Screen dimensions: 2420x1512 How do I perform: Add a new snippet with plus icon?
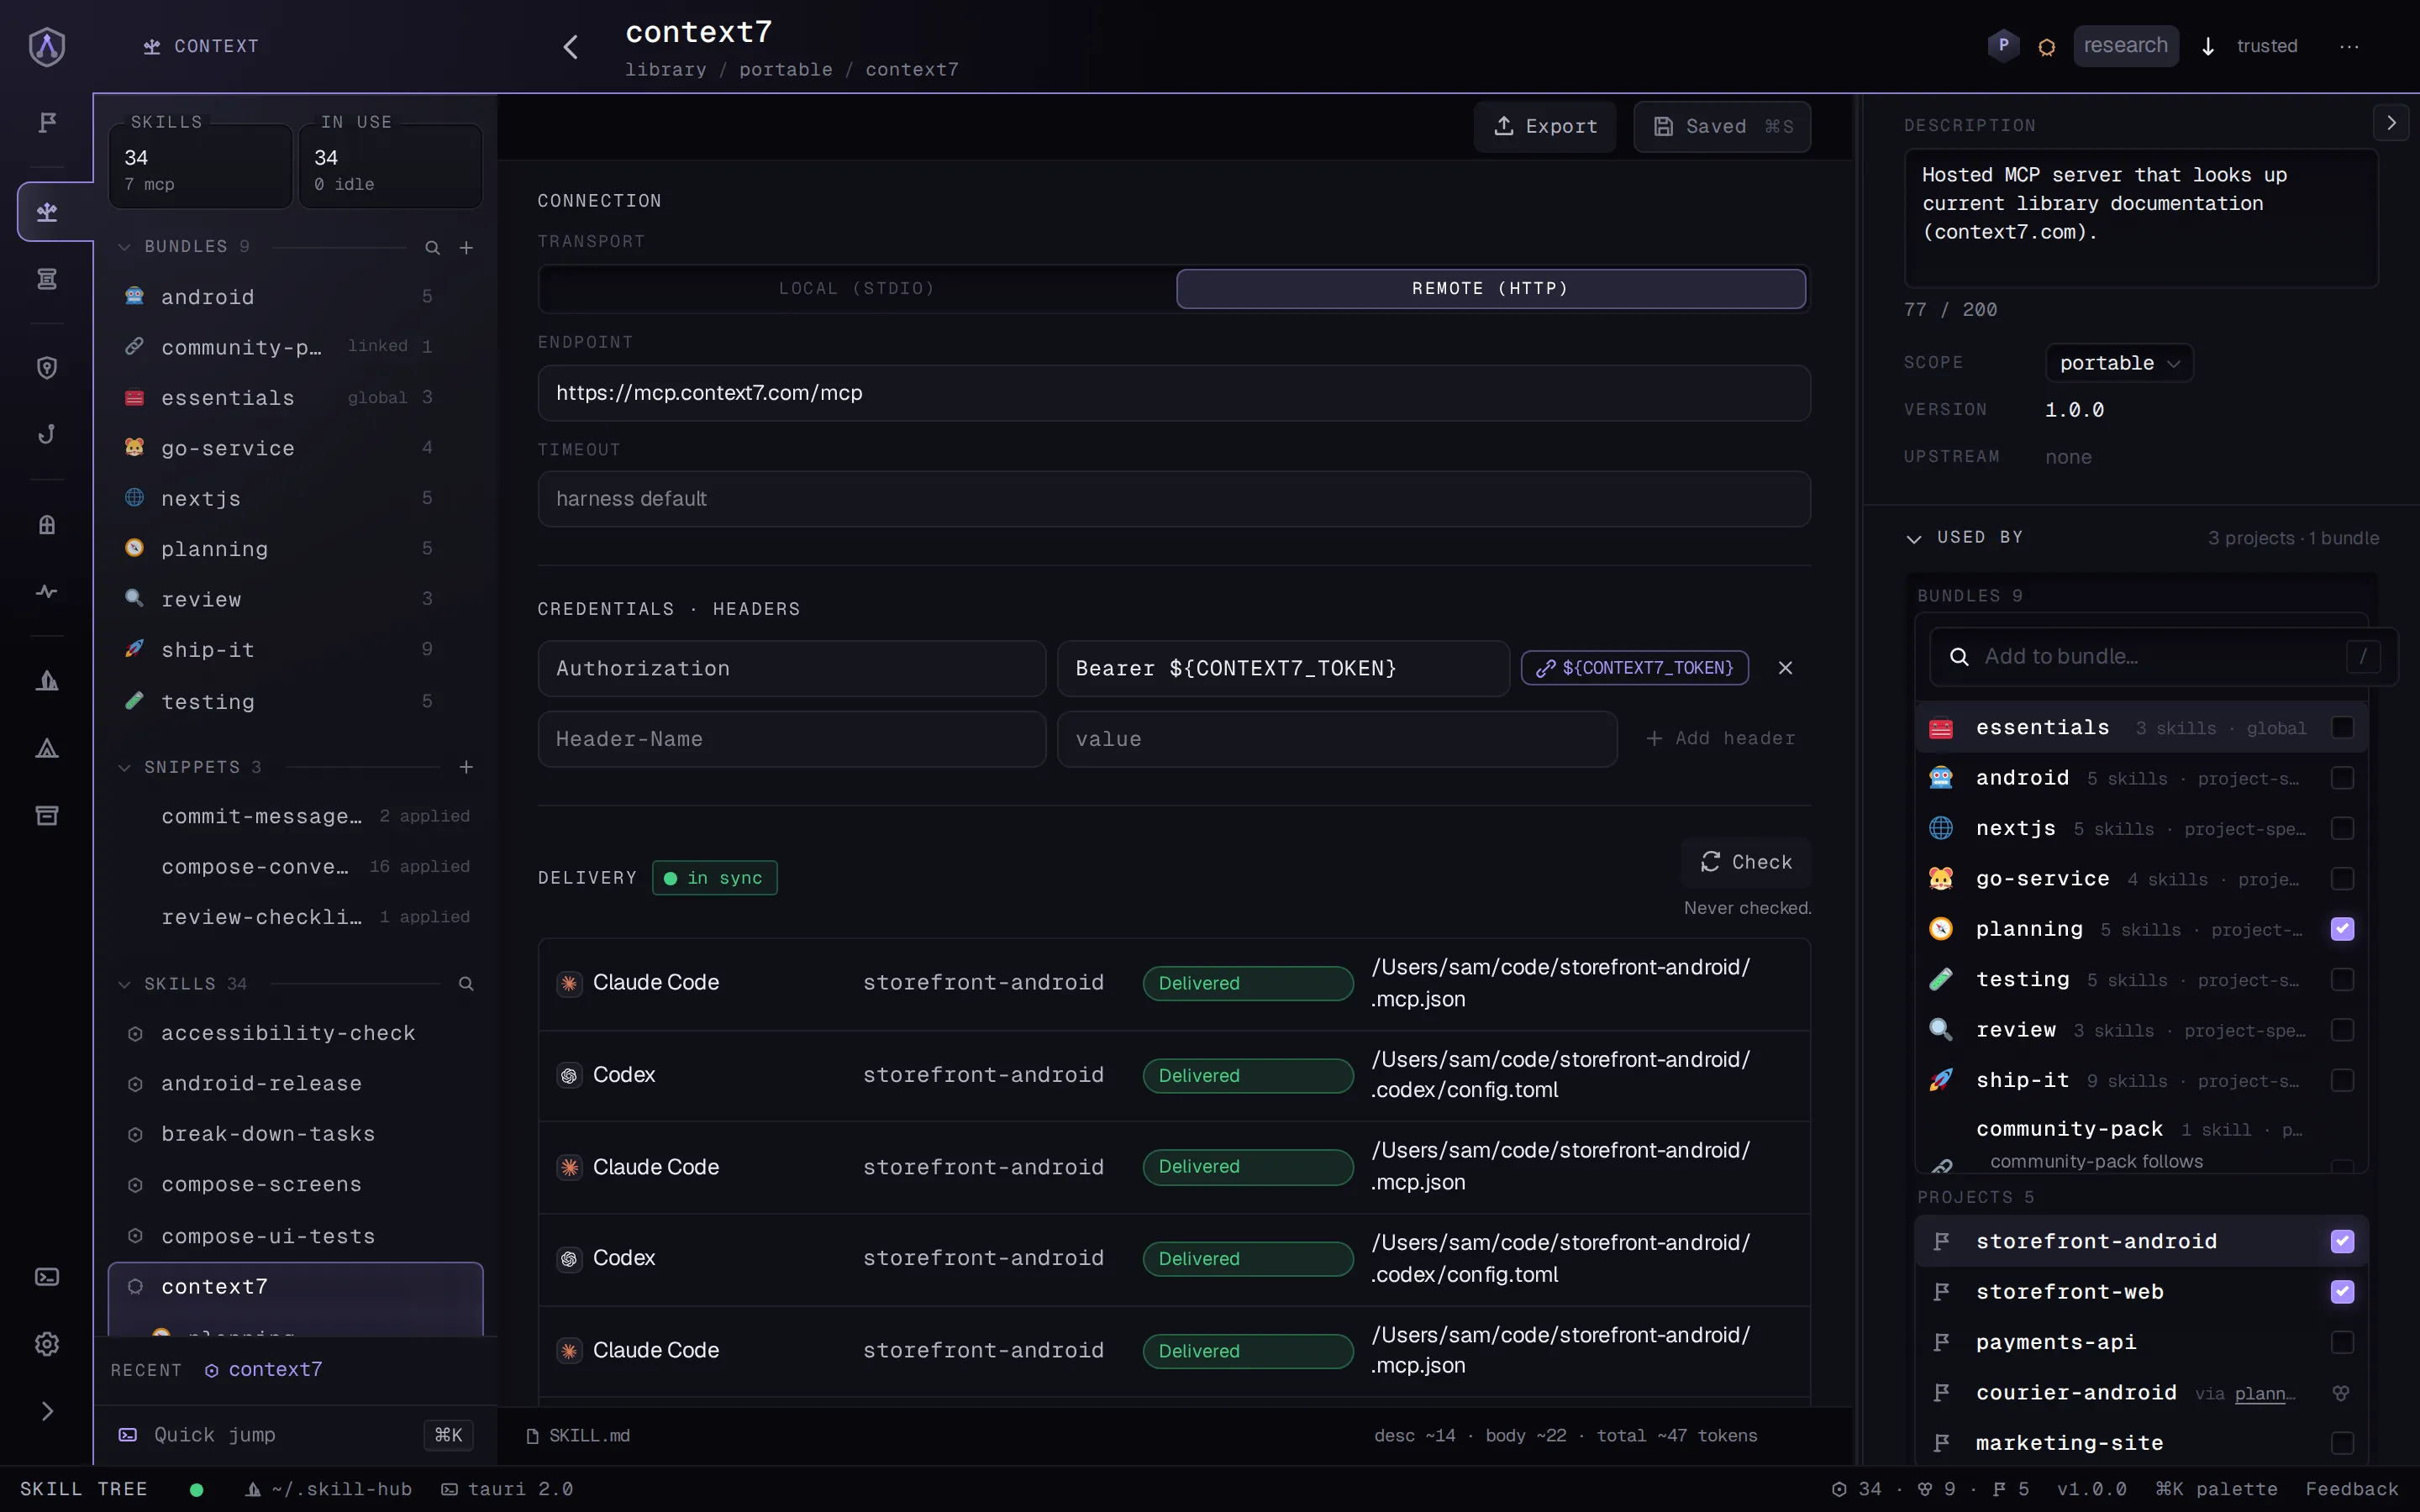[466, 767]
